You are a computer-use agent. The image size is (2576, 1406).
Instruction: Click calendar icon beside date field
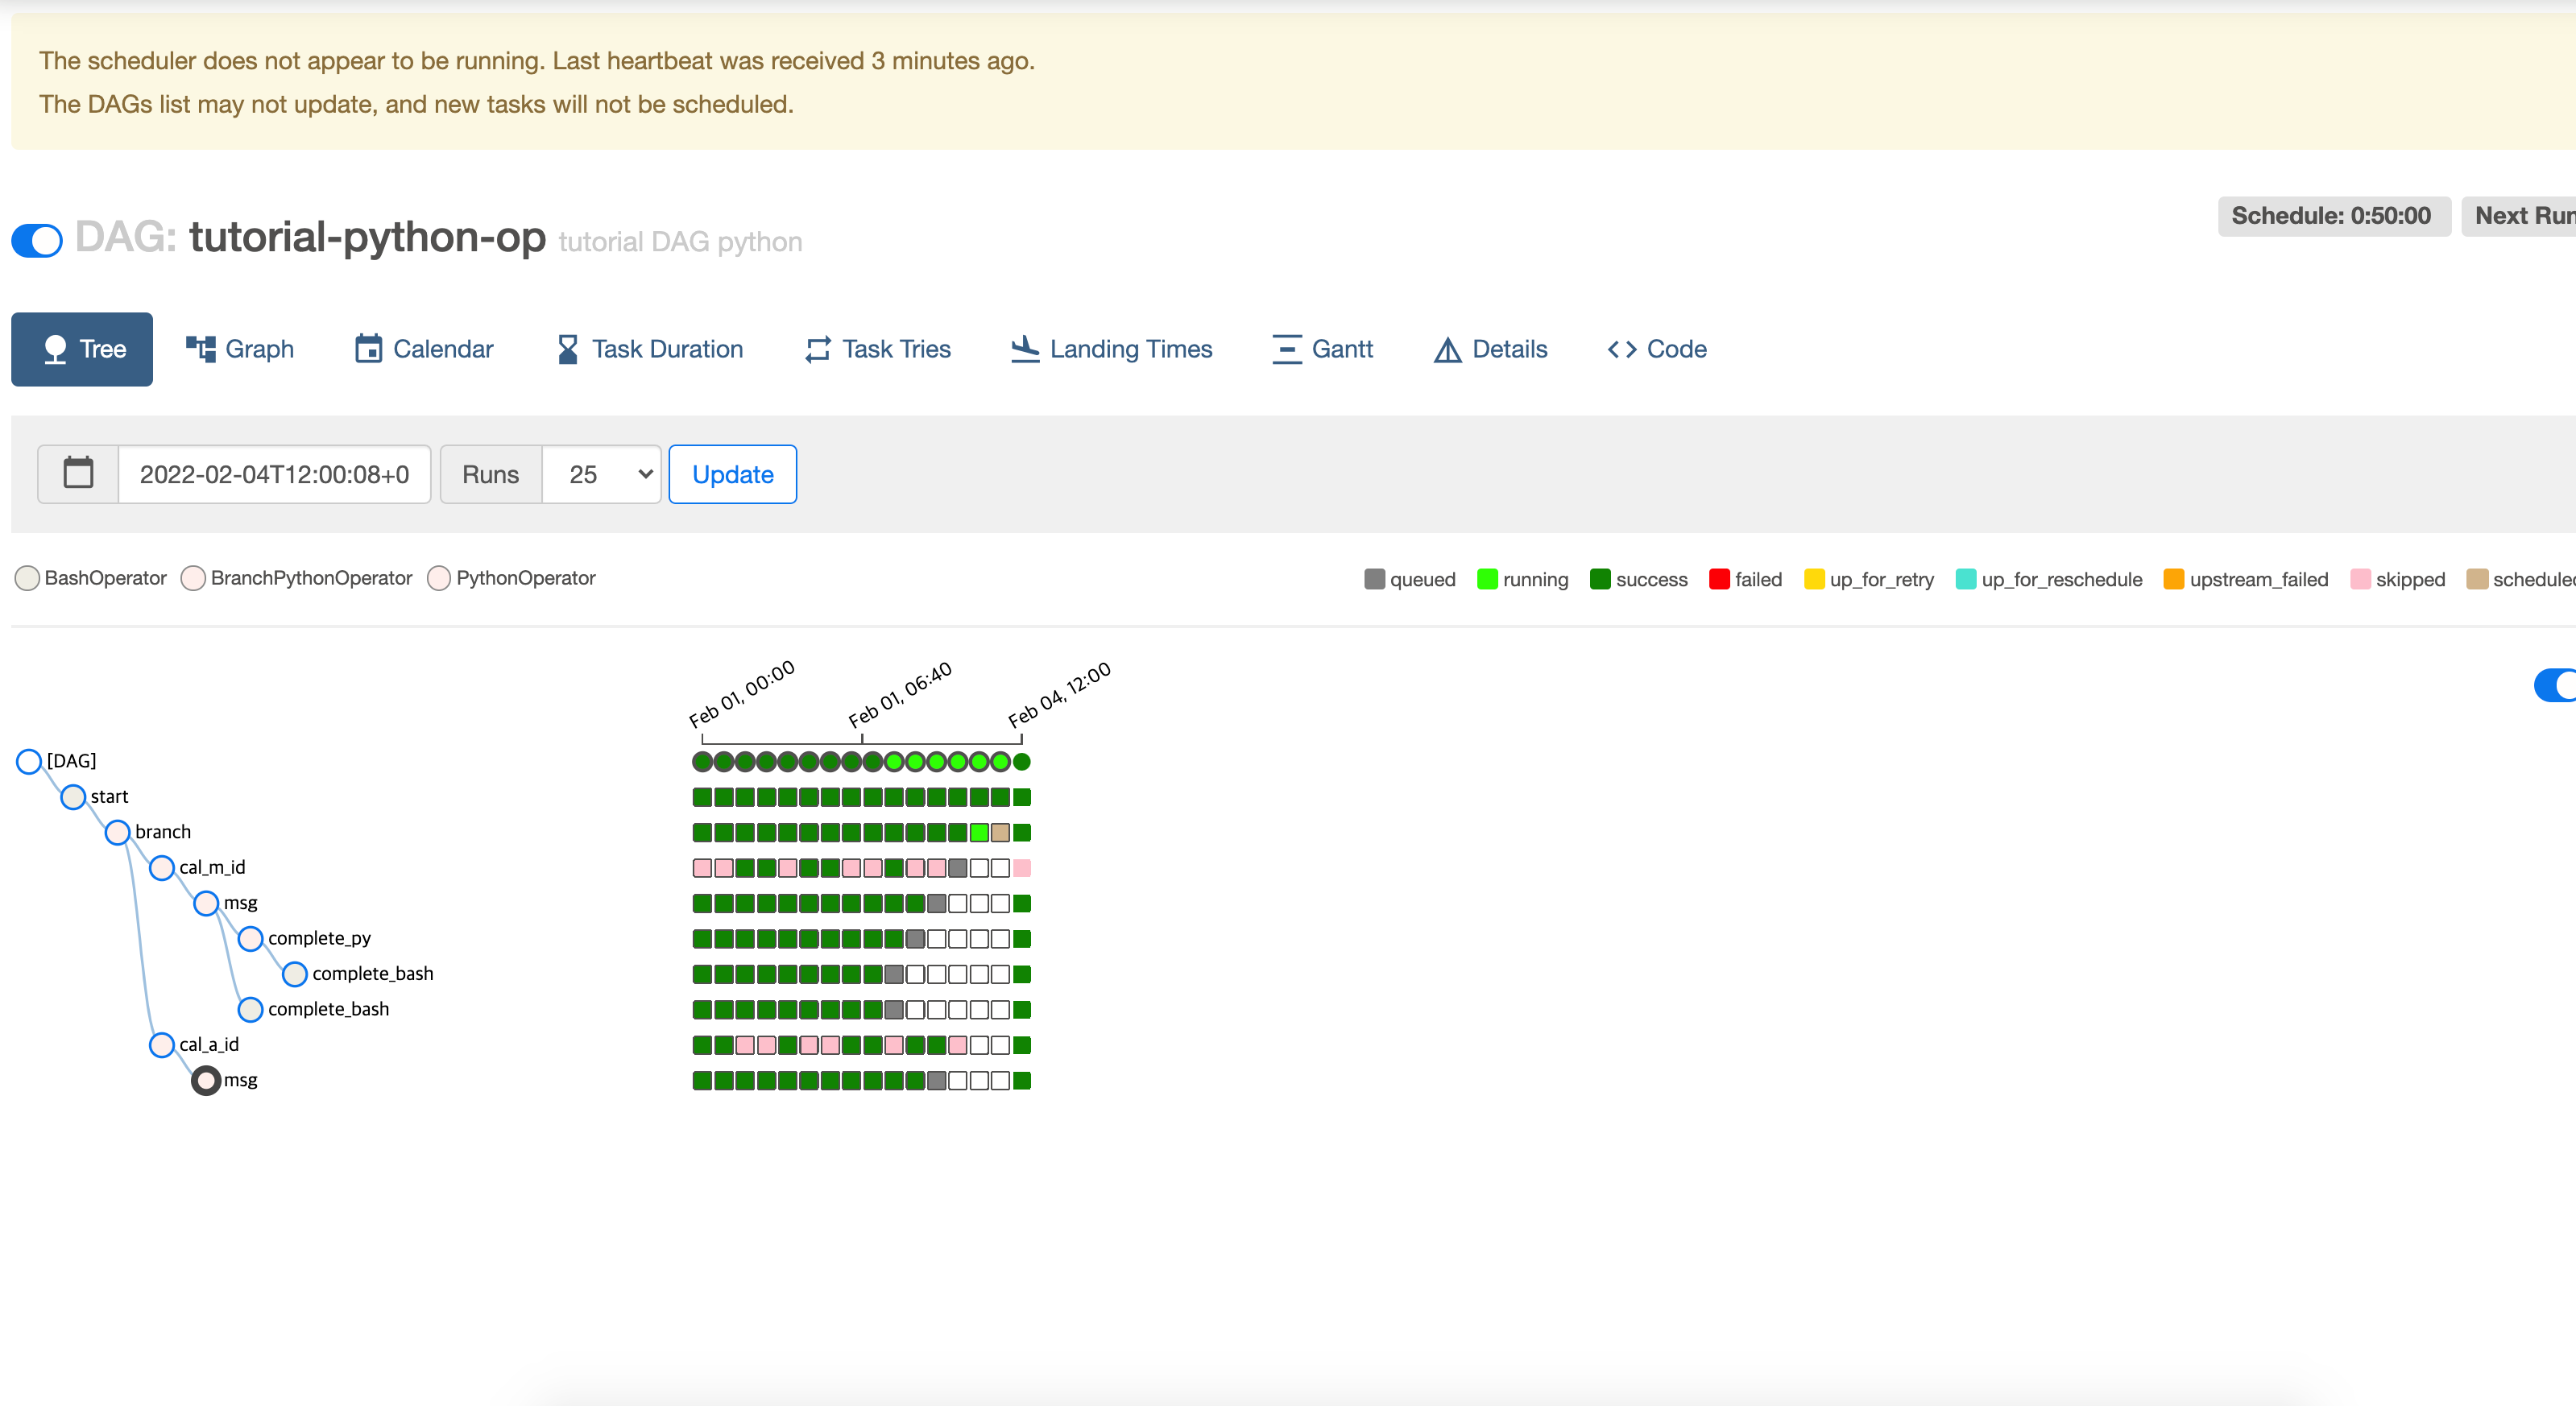click(78, 474)
